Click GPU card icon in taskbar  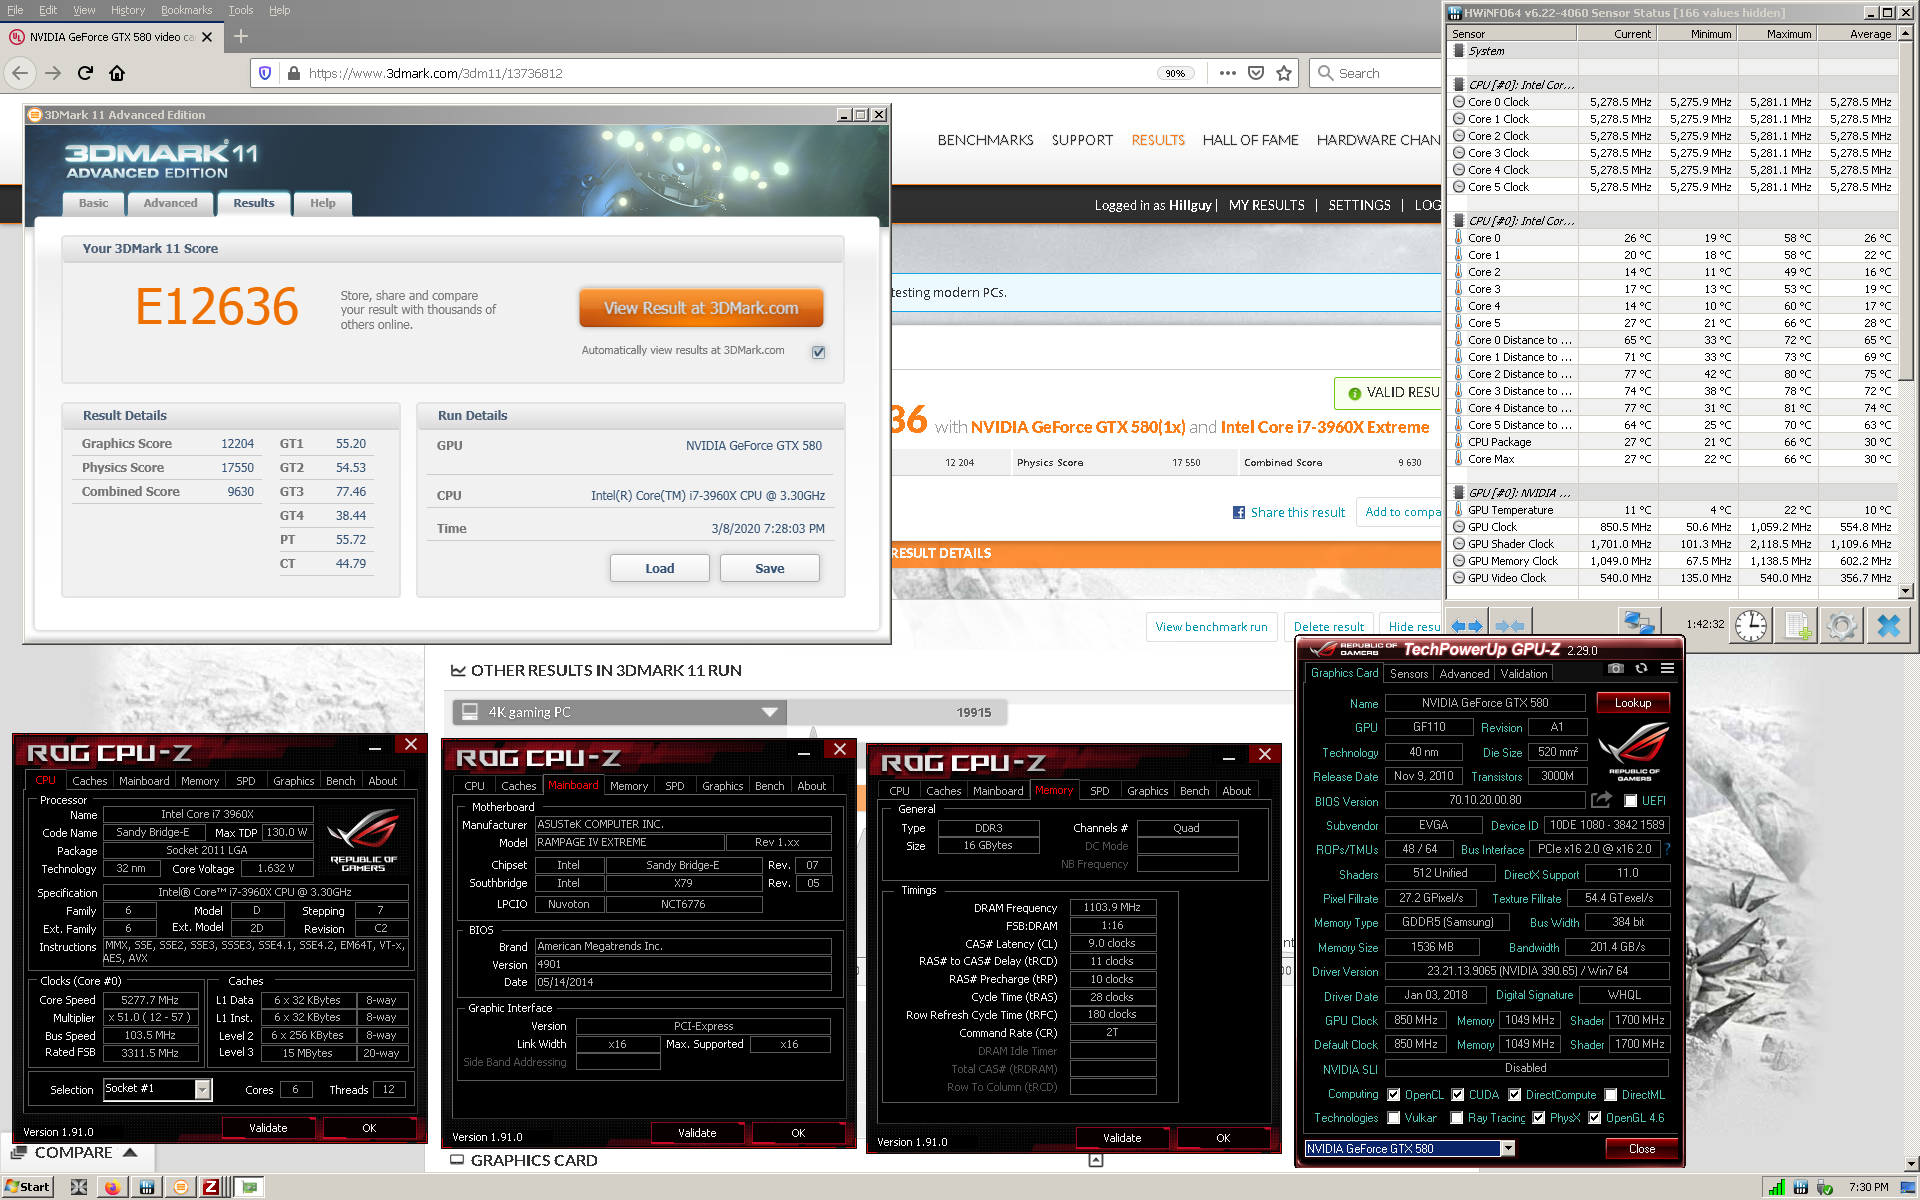[249, 1187]
